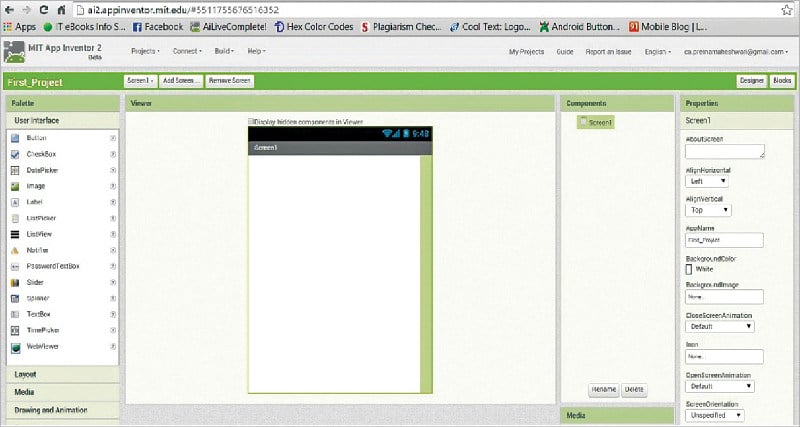
Task: Switch to the Designer view
Action: (752, 81)
